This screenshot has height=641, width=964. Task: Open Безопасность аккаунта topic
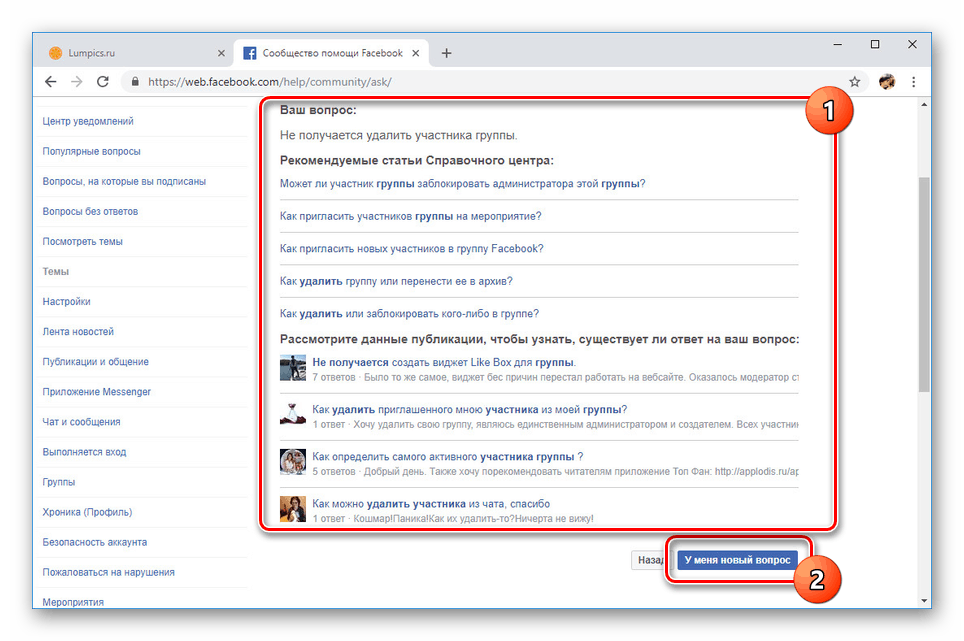(x=95, y=543)
